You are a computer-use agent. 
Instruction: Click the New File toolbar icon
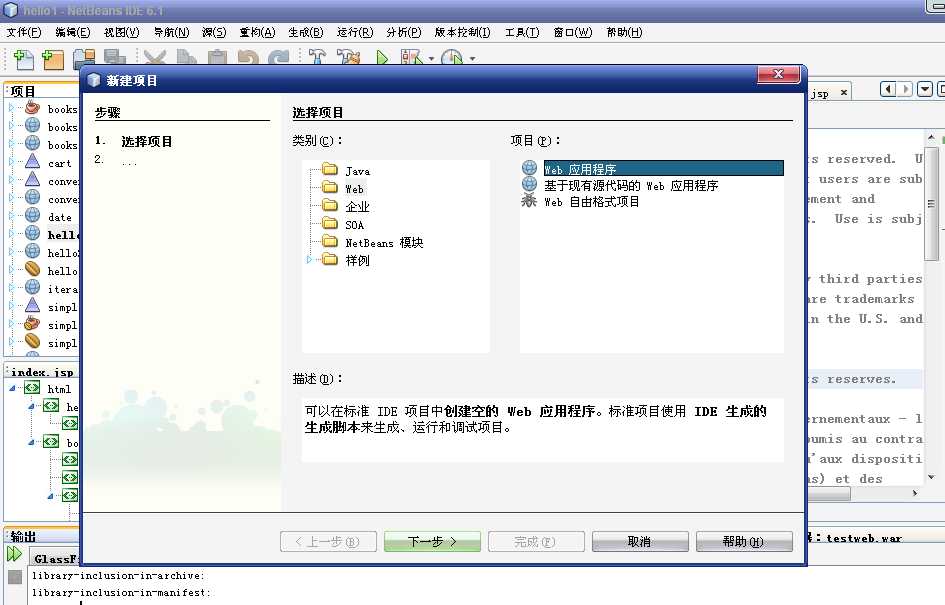pyautogui.click(x=24, y=58)
